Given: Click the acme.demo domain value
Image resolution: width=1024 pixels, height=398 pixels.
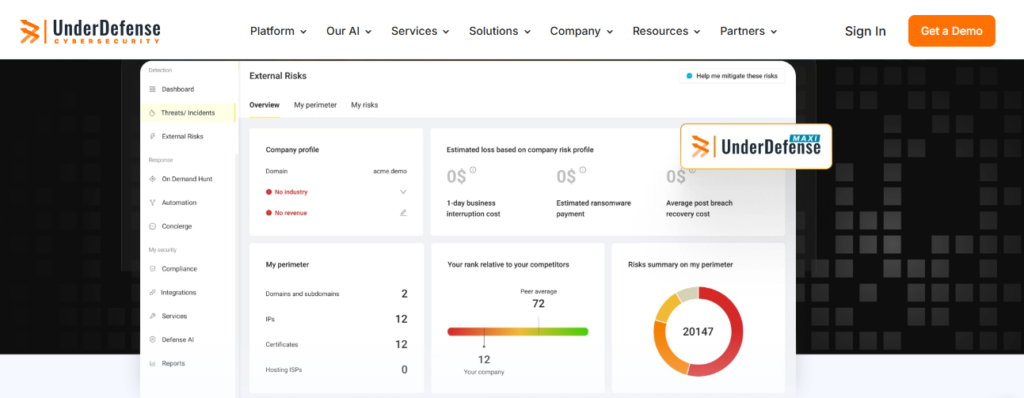Looking at the screenshot, I should 390,171.
